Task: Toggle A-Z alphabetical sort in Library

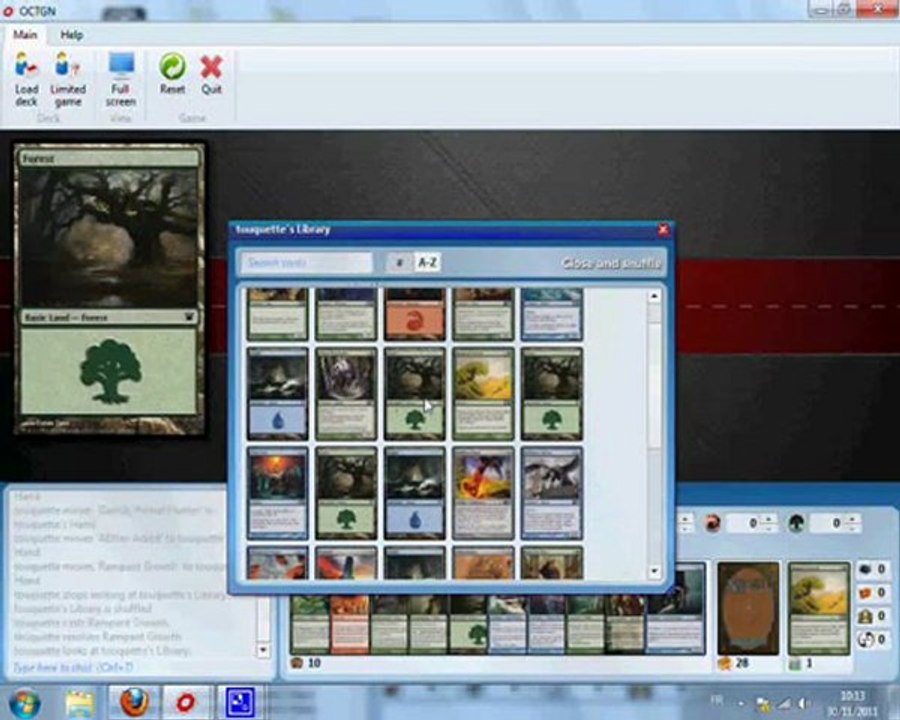Action: (x=427, y=263)
